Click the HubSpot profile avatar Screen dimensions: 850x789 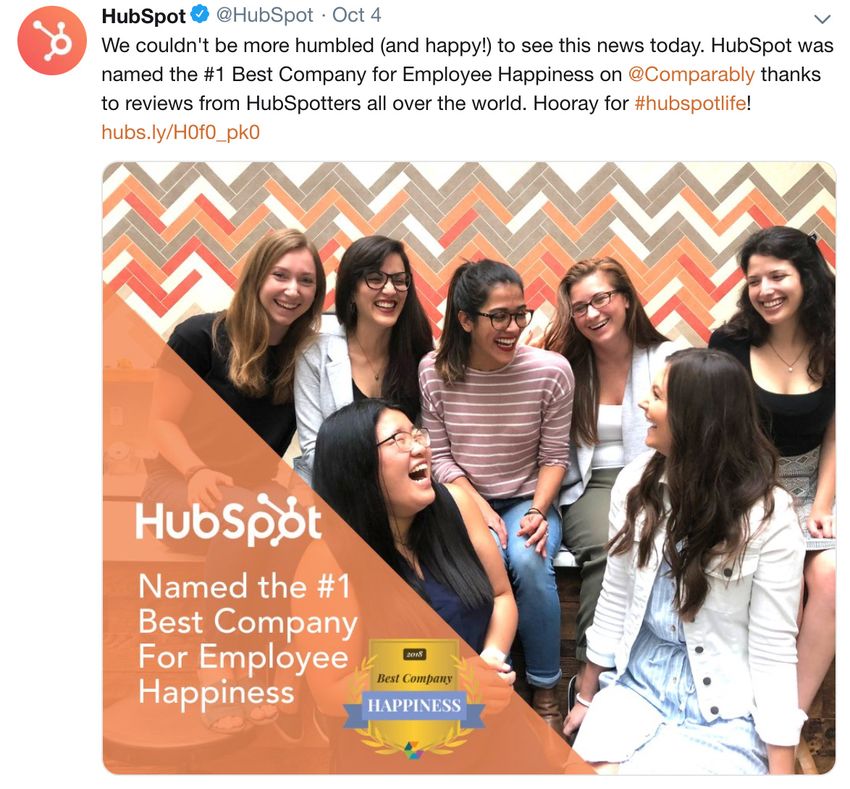[52, 40]
